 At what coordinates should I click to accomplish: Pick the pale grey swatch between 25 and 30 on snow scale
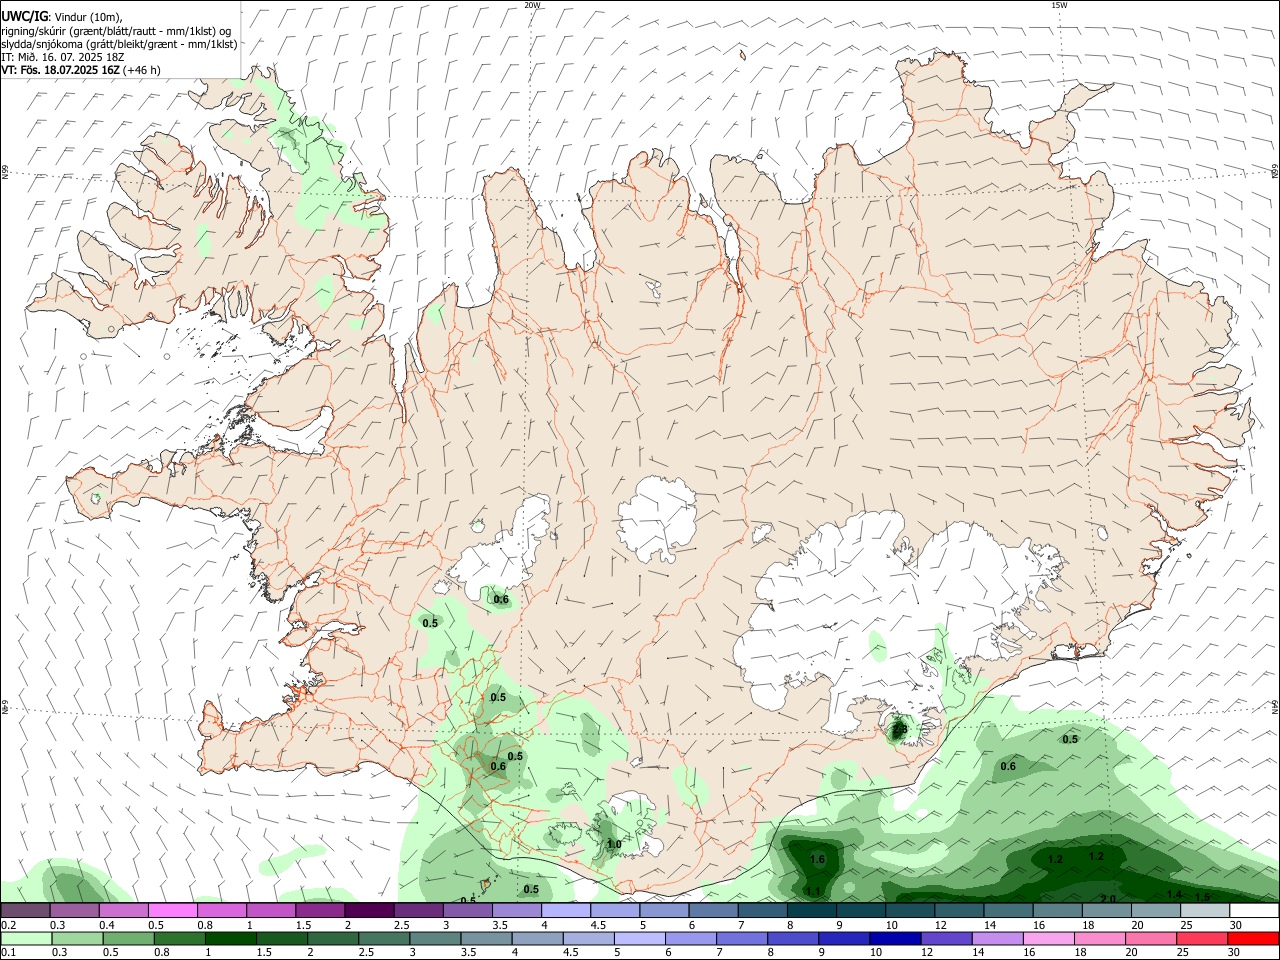(1205, 910)
